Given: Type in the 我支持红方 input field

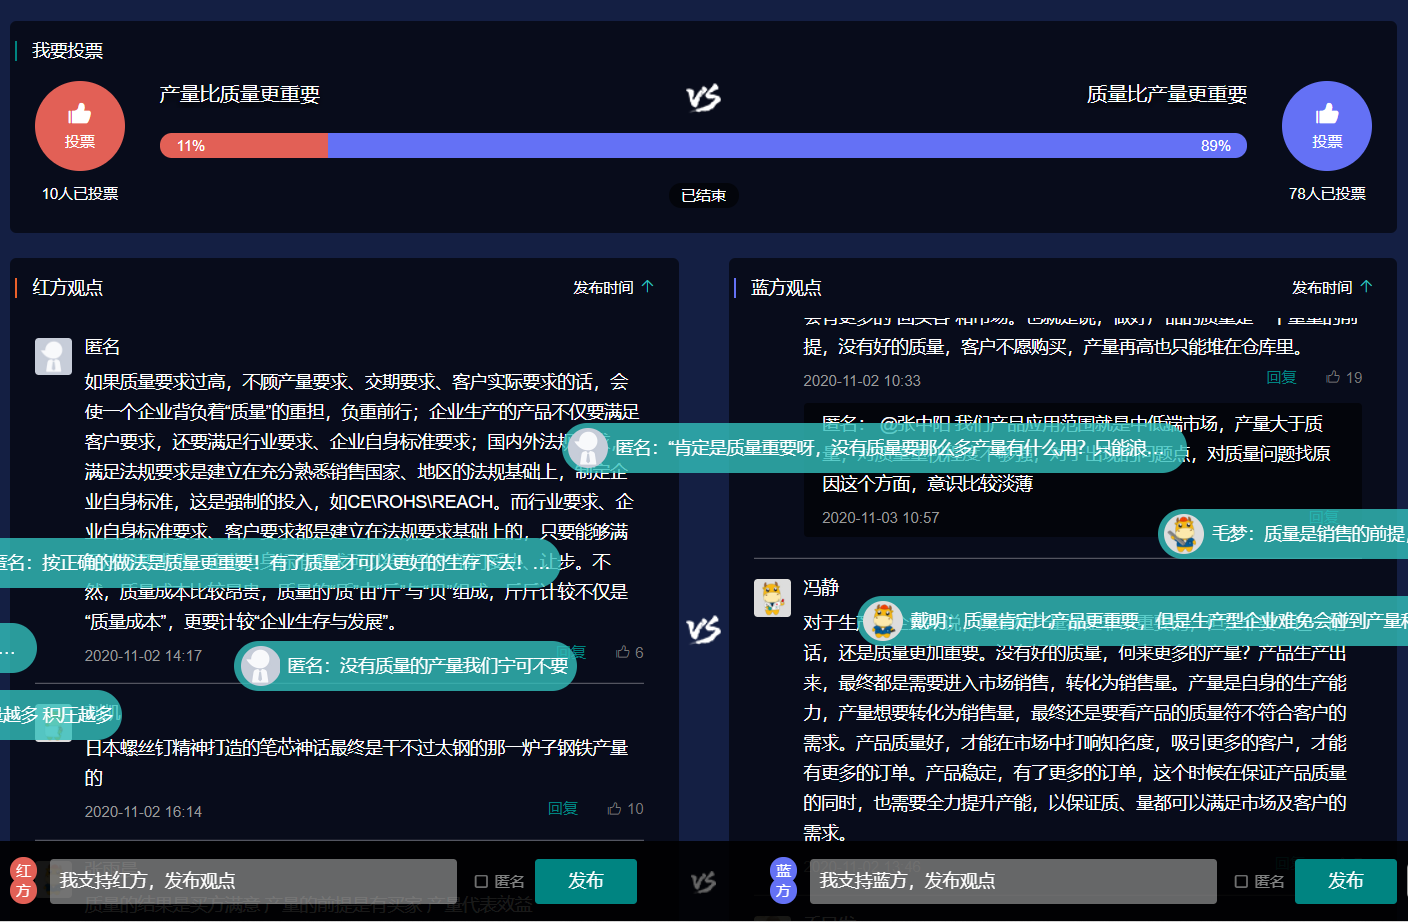Looking at the screenshot, I should tap(253, 881).
